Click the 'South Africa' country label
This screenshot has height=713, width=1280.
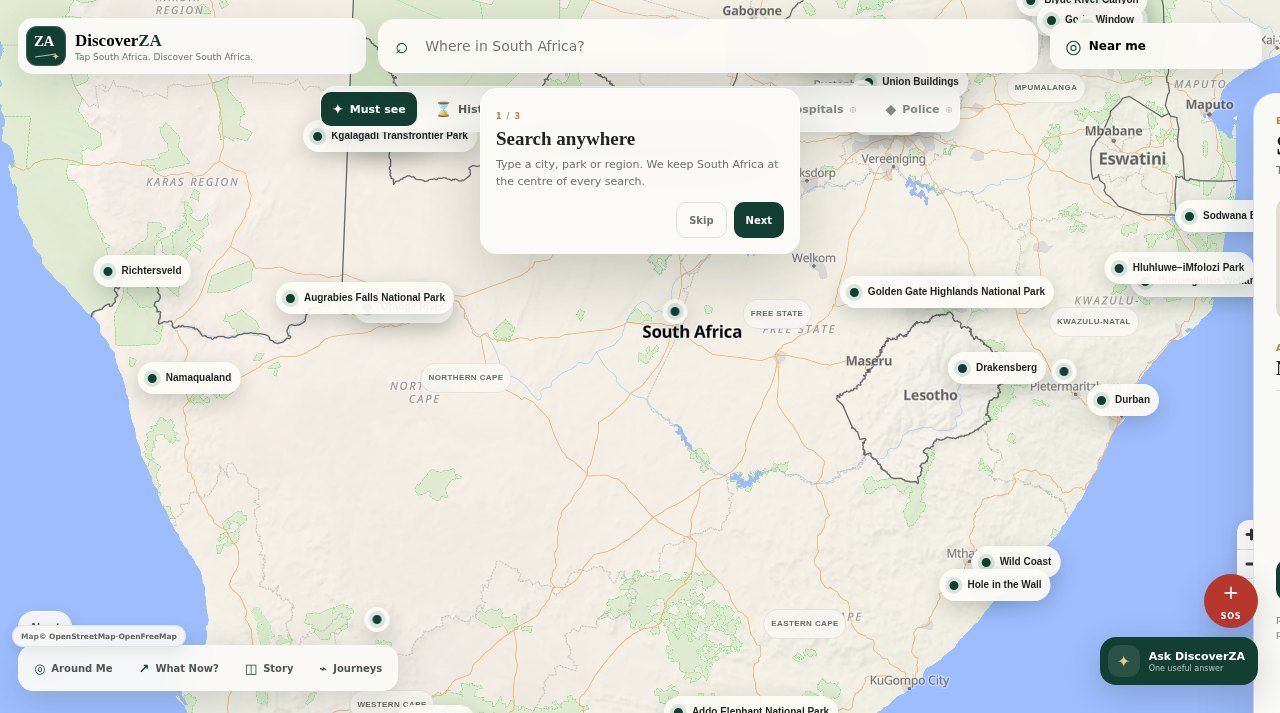click(692, 332)
